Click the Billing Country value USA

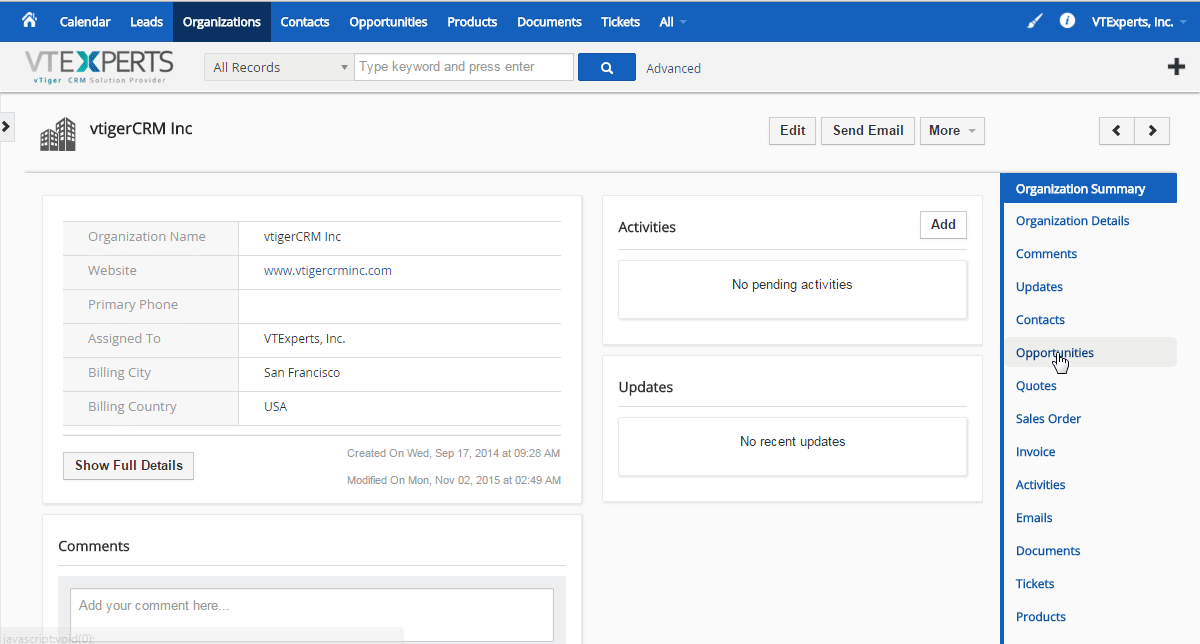[x=275, y=407]
